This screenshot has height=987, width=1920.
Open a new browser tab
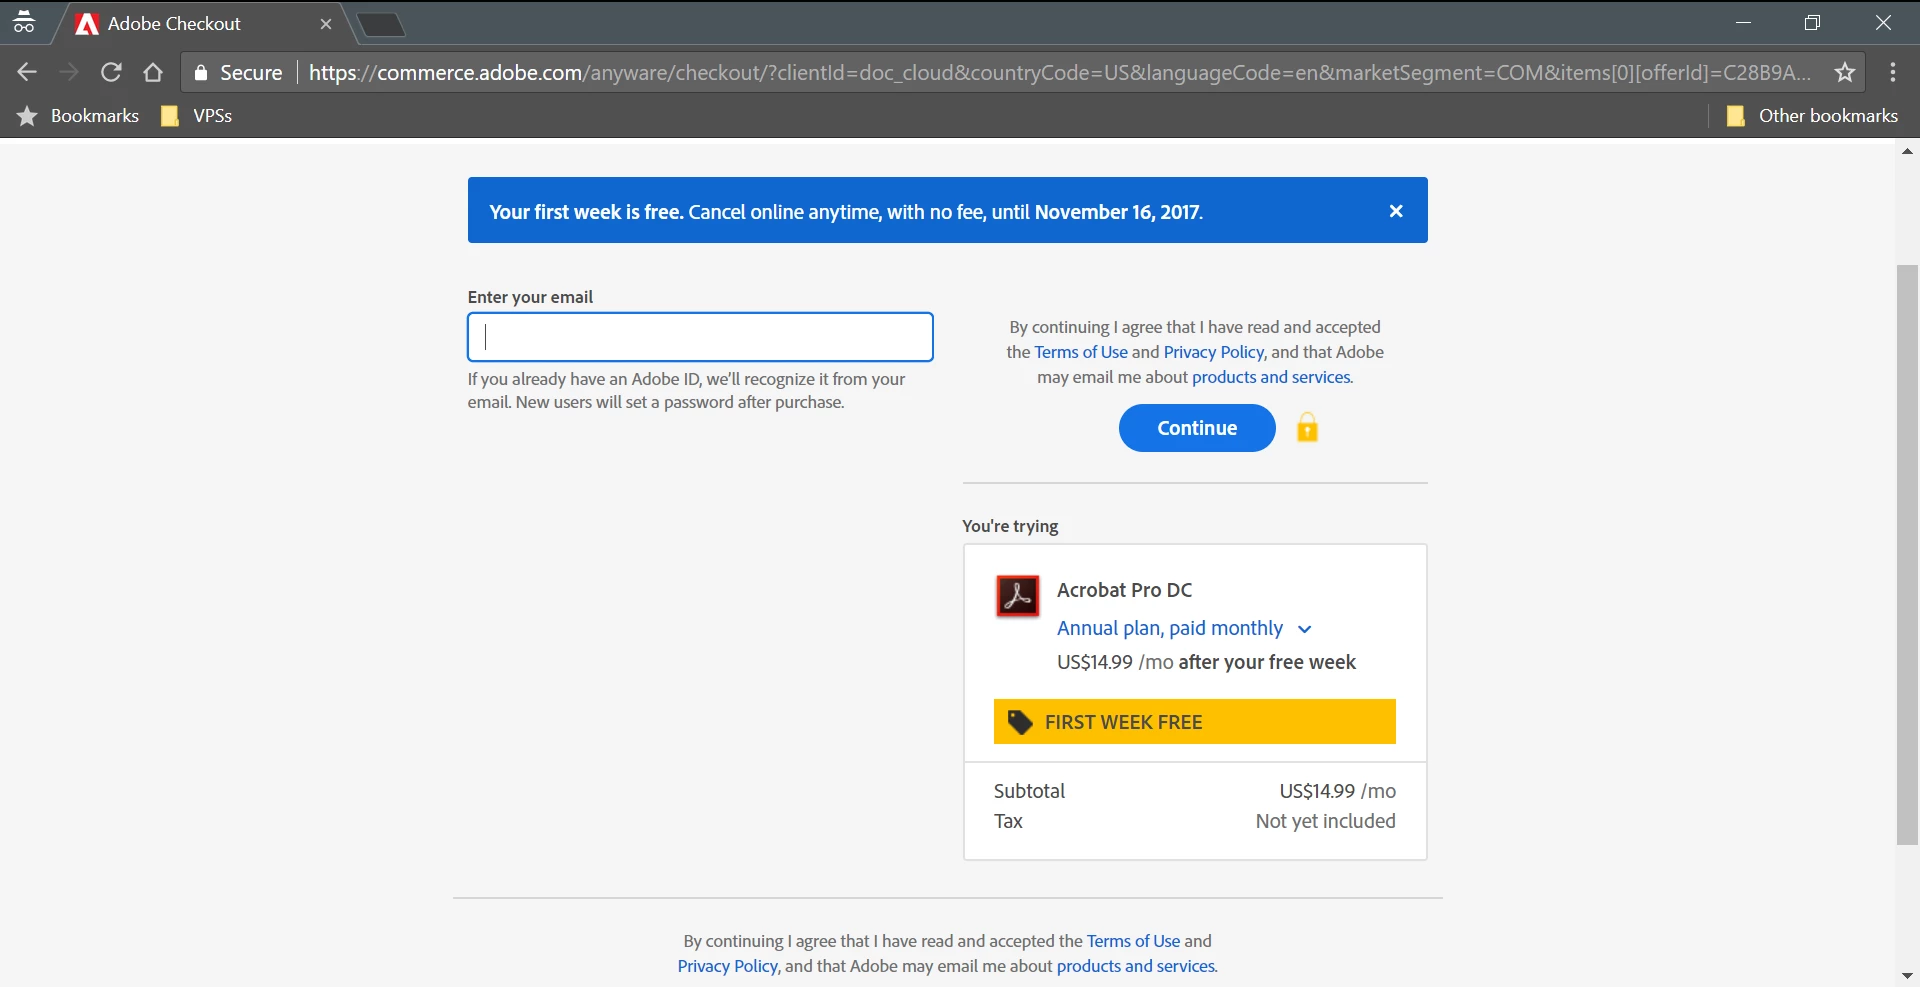pyautogui.click(x=381, y=25)
